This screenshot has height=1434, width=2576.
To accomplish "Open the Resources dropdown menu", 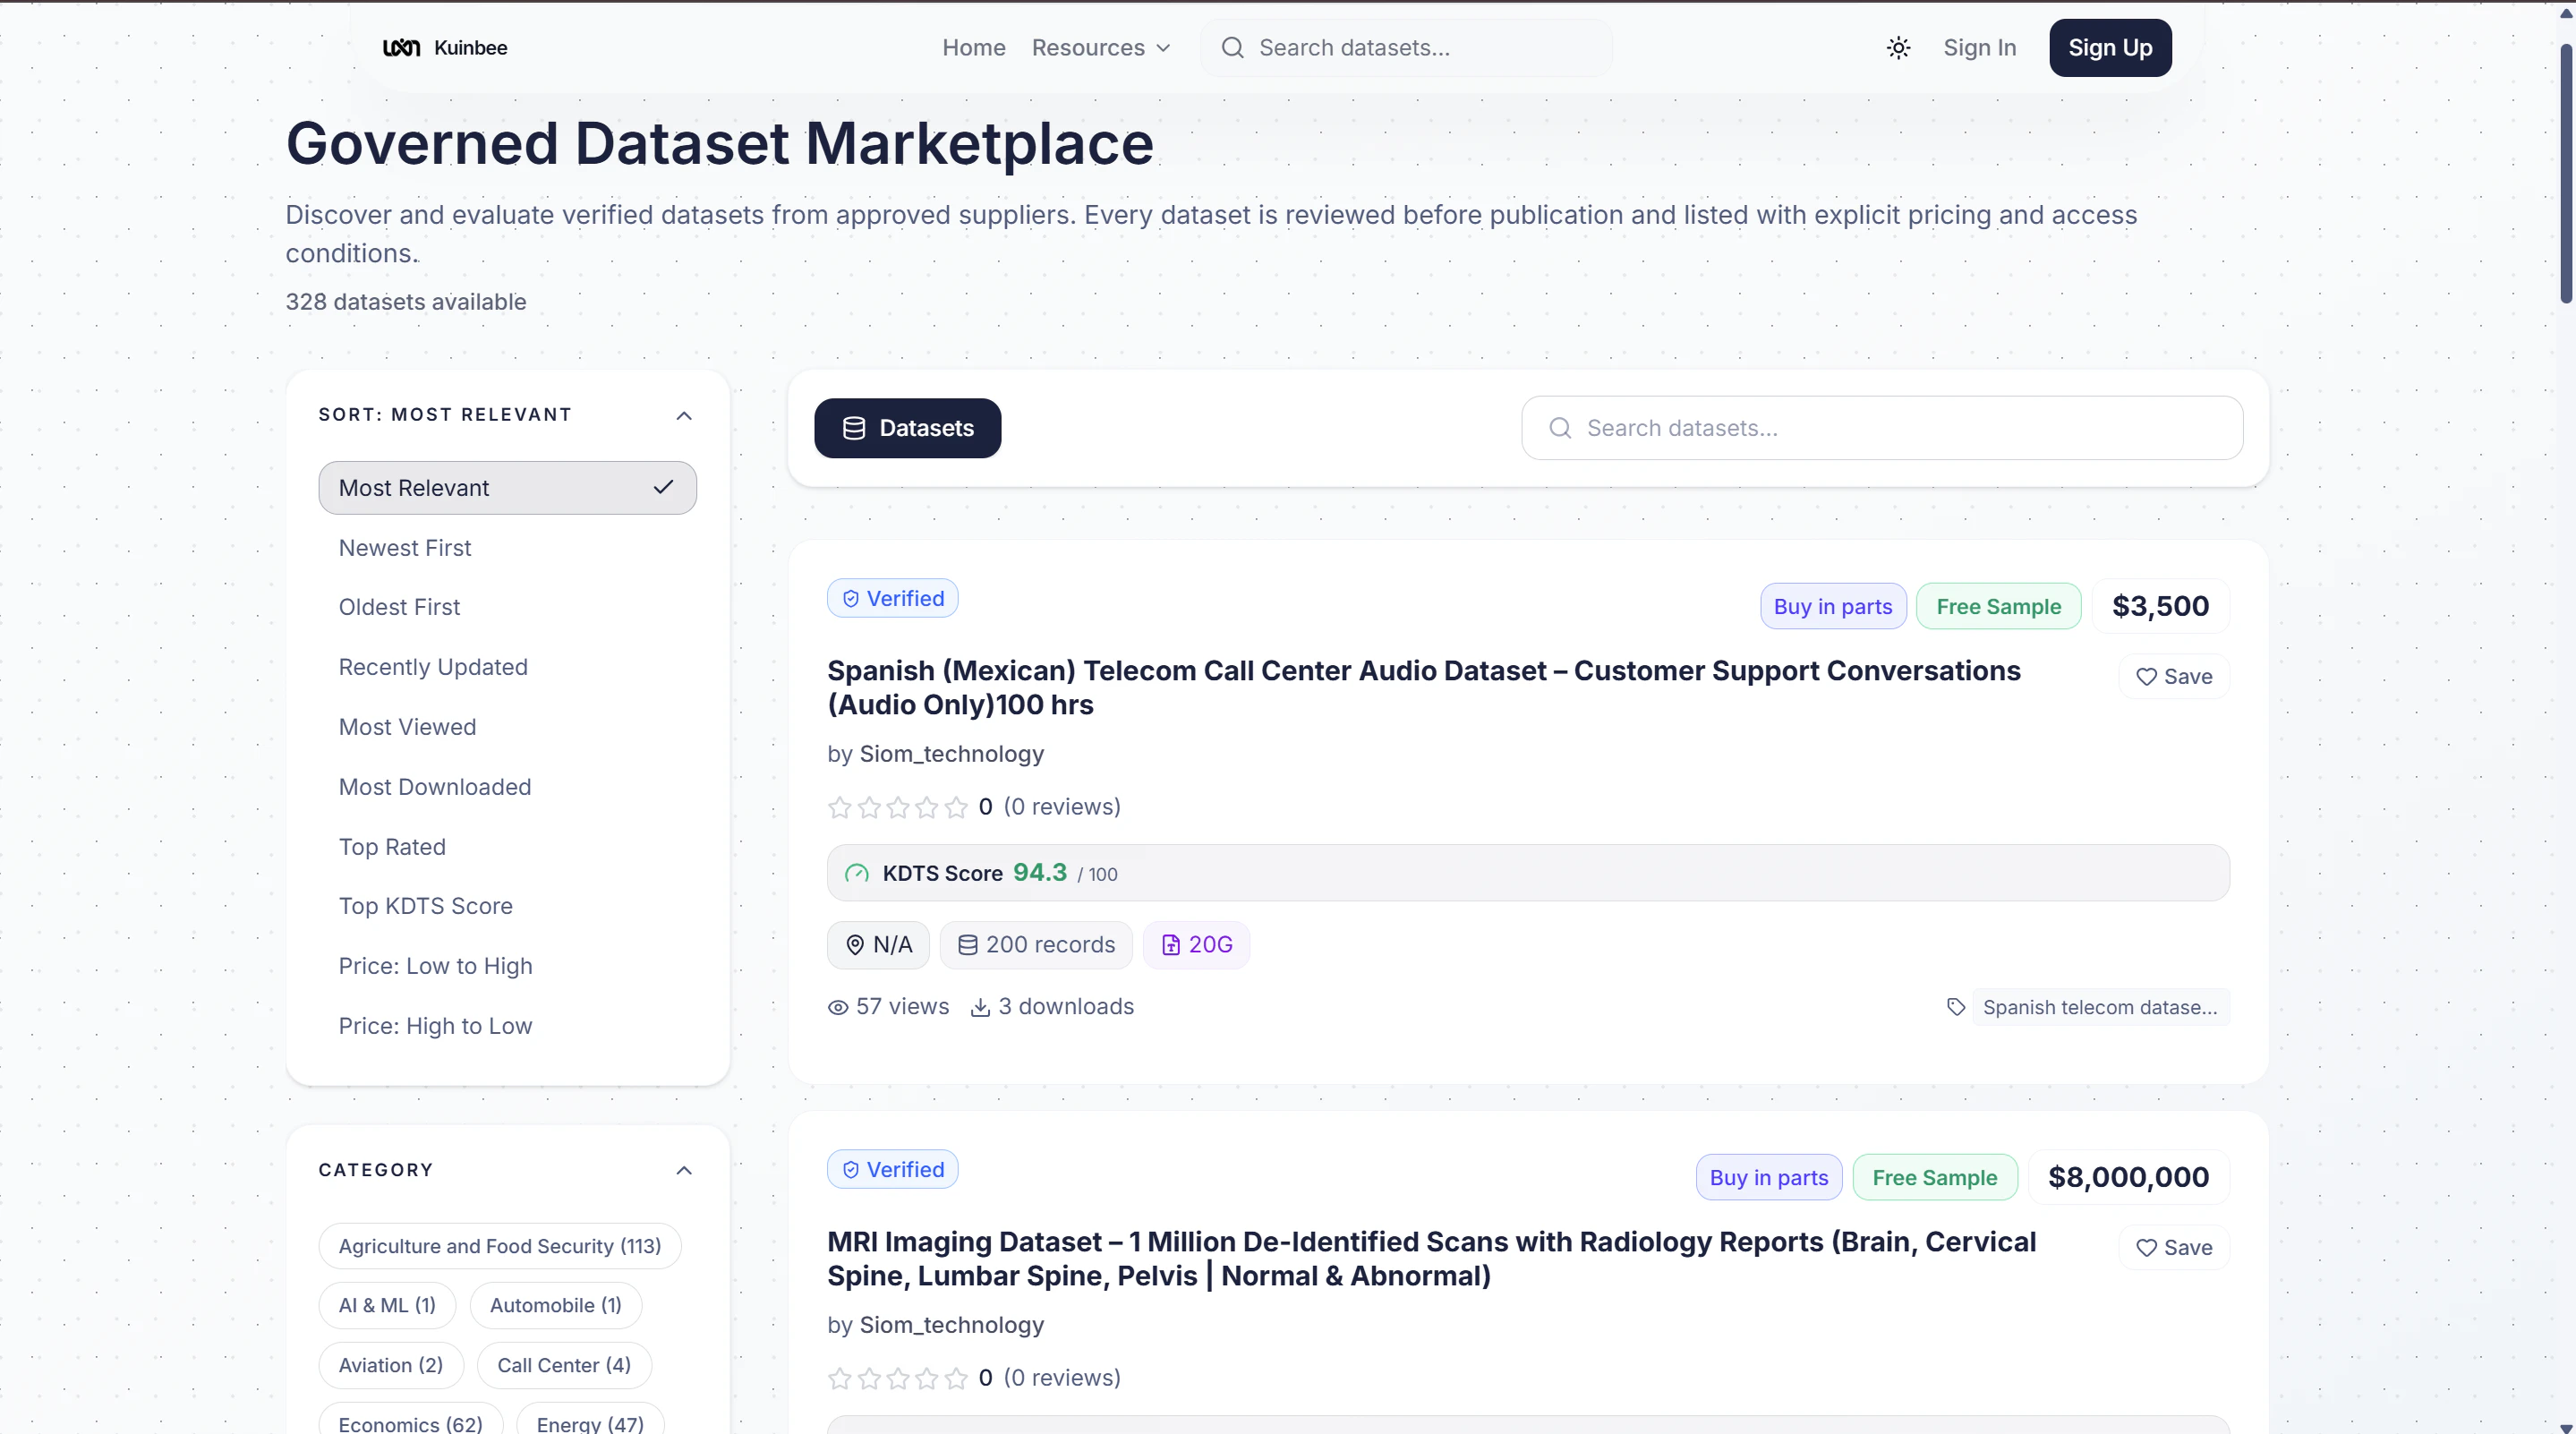I will 1100,48.
